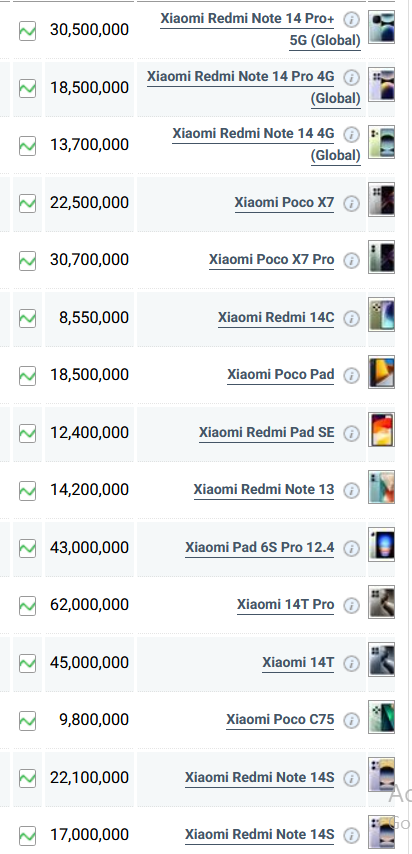Click info icon next to Xiaomi Redmi Pad SE
The height and width of the screenshot is (854, 412).
point(352,434)
